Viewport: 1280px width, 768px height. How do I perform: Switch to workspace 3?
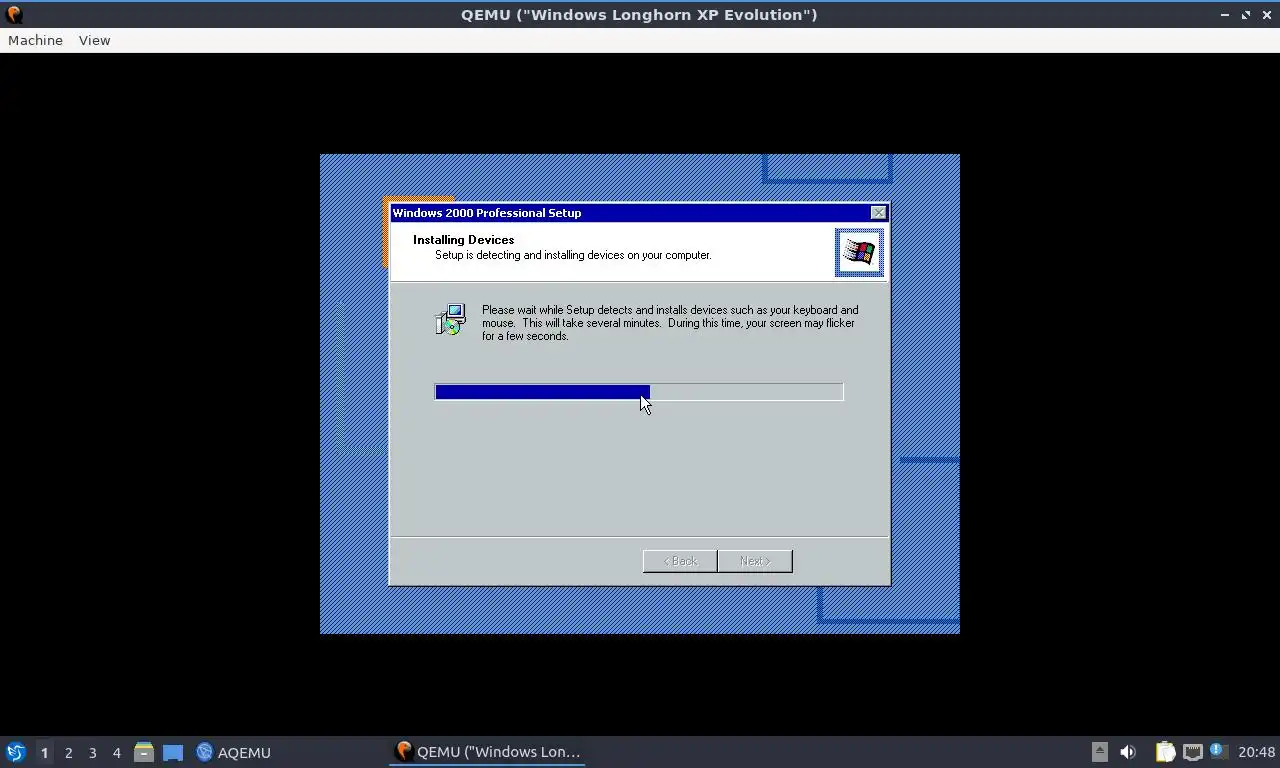click(92, 752)
